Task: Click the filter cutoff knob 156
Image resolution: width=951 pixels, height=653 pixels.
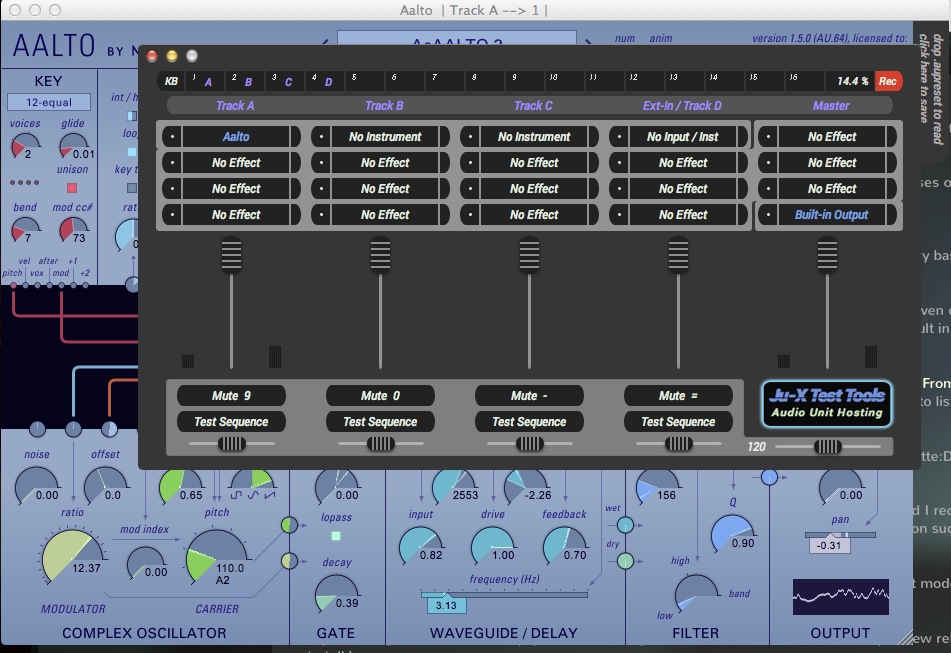Action: tap(657, 486)
